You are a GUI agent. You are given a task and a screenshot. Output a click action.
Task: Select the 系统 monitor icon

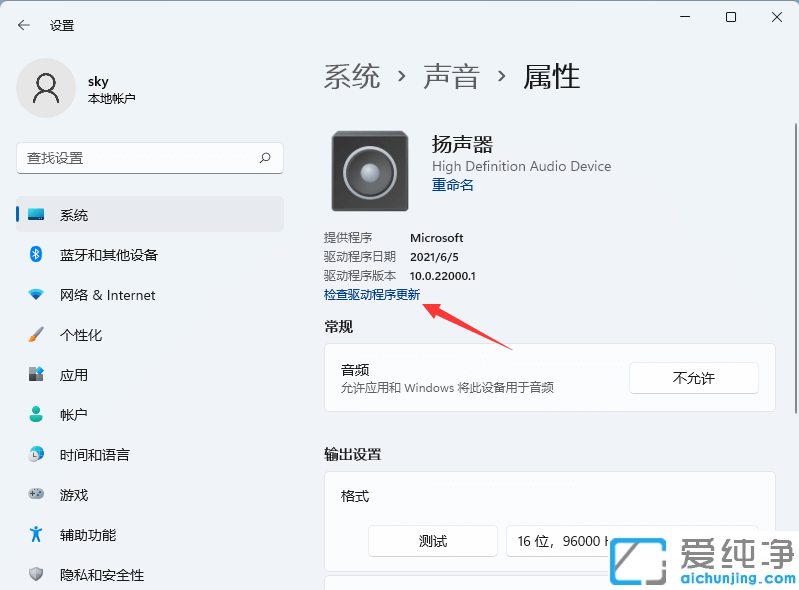coord(36,214)
